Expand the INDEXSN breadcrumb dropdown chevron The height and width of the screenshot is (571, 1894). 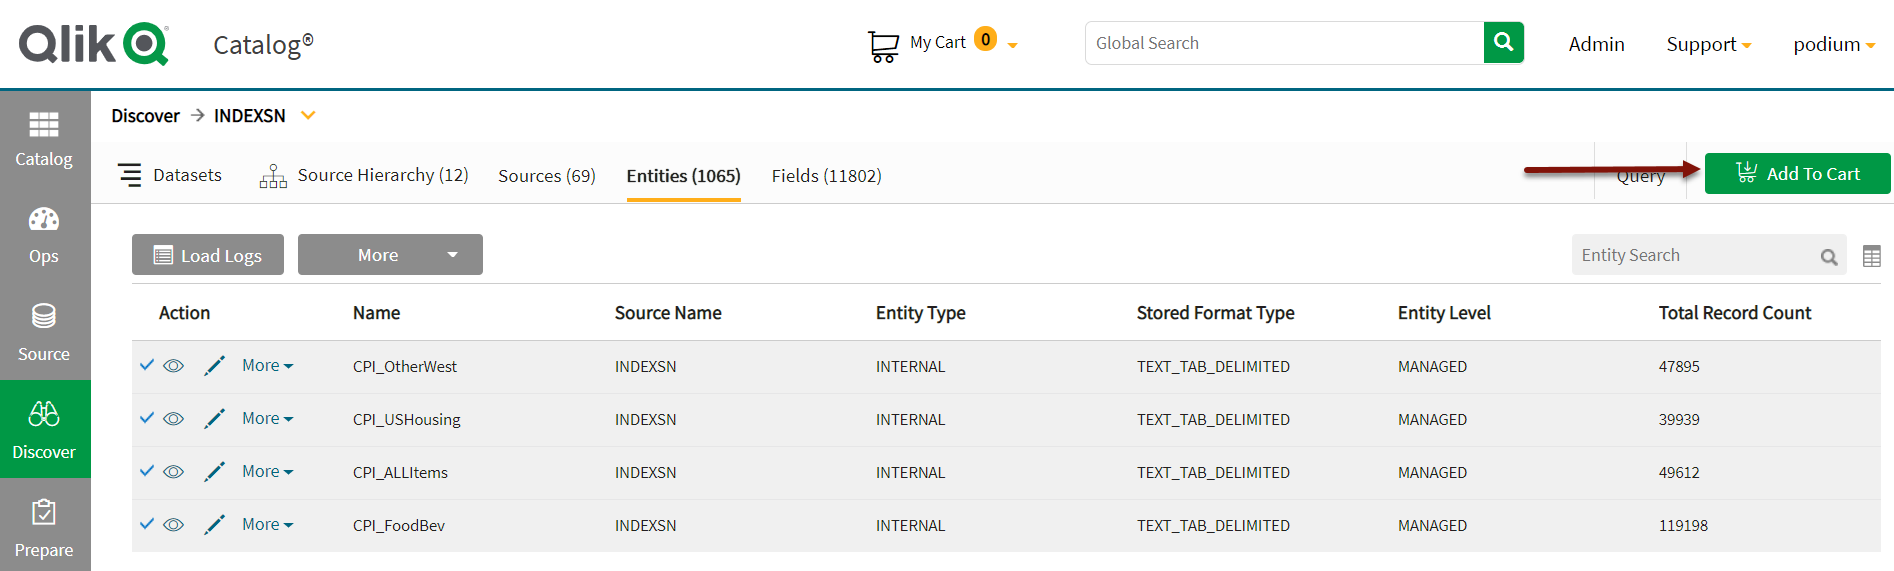pyautogui.click(x=308, y=116)
